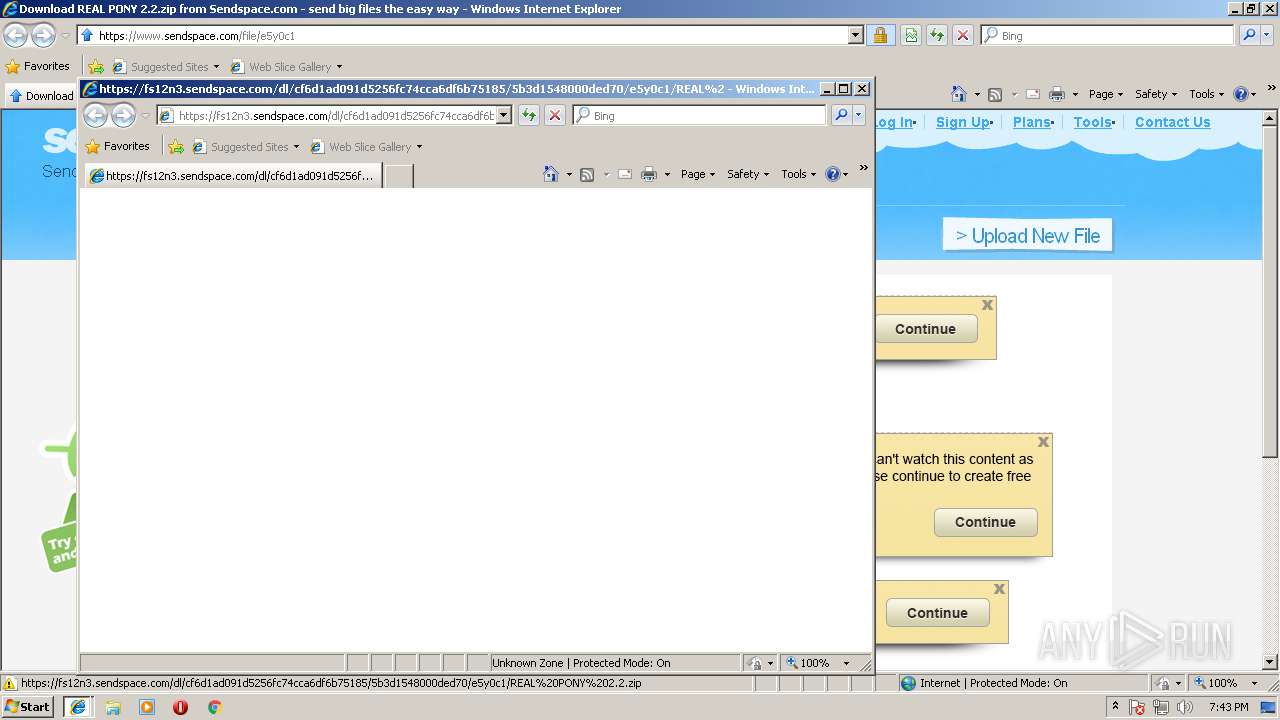The width and height of the screenshot is (1280, 720).
Task: Open Page menu in popup window
Action: (x=697, y=174)
